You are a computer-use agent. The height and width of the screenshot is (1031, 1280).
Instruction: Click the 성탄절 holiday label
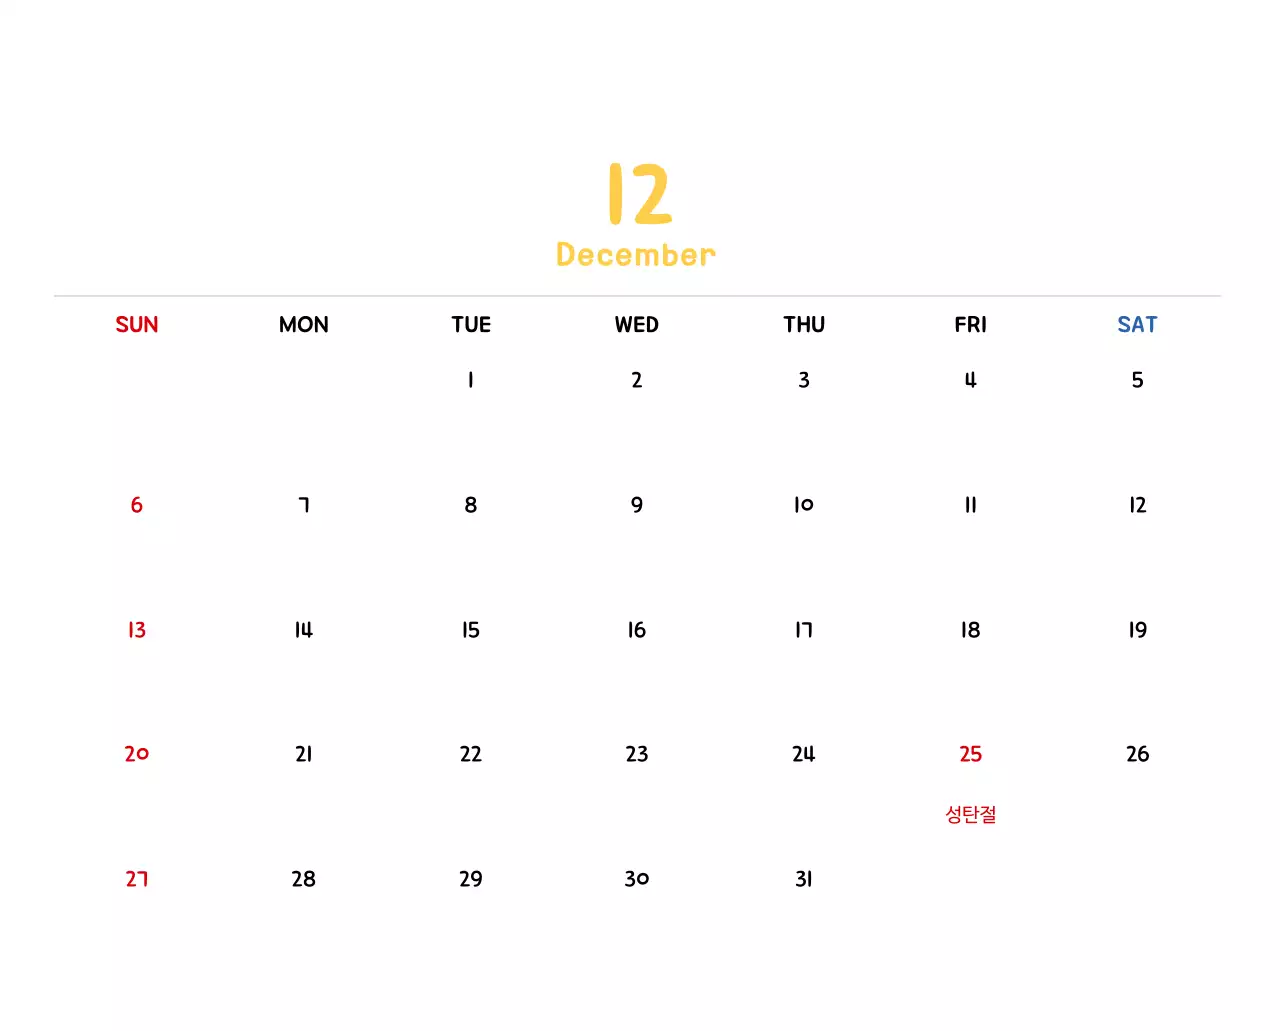click(970, 815)
